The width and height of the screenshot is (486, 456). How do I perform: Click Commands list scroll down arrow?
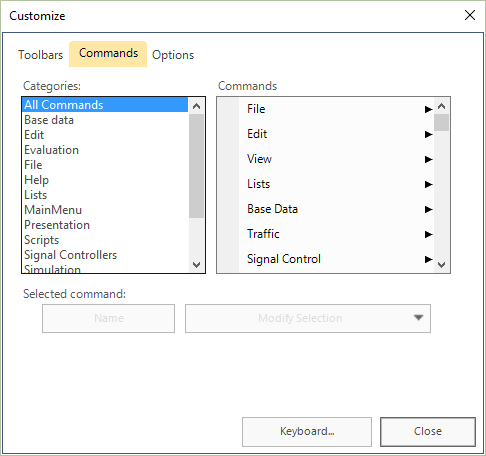pos(441,265)
